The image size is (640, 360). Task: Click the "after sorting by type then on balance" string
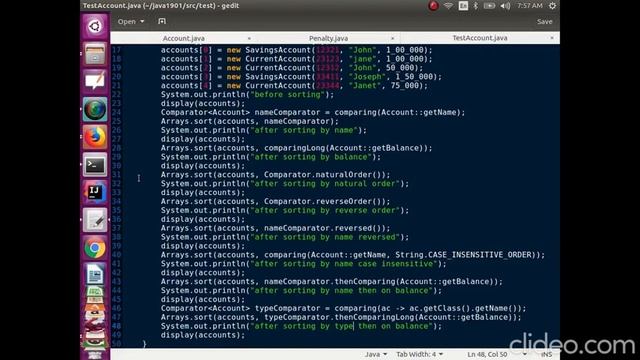341,326
